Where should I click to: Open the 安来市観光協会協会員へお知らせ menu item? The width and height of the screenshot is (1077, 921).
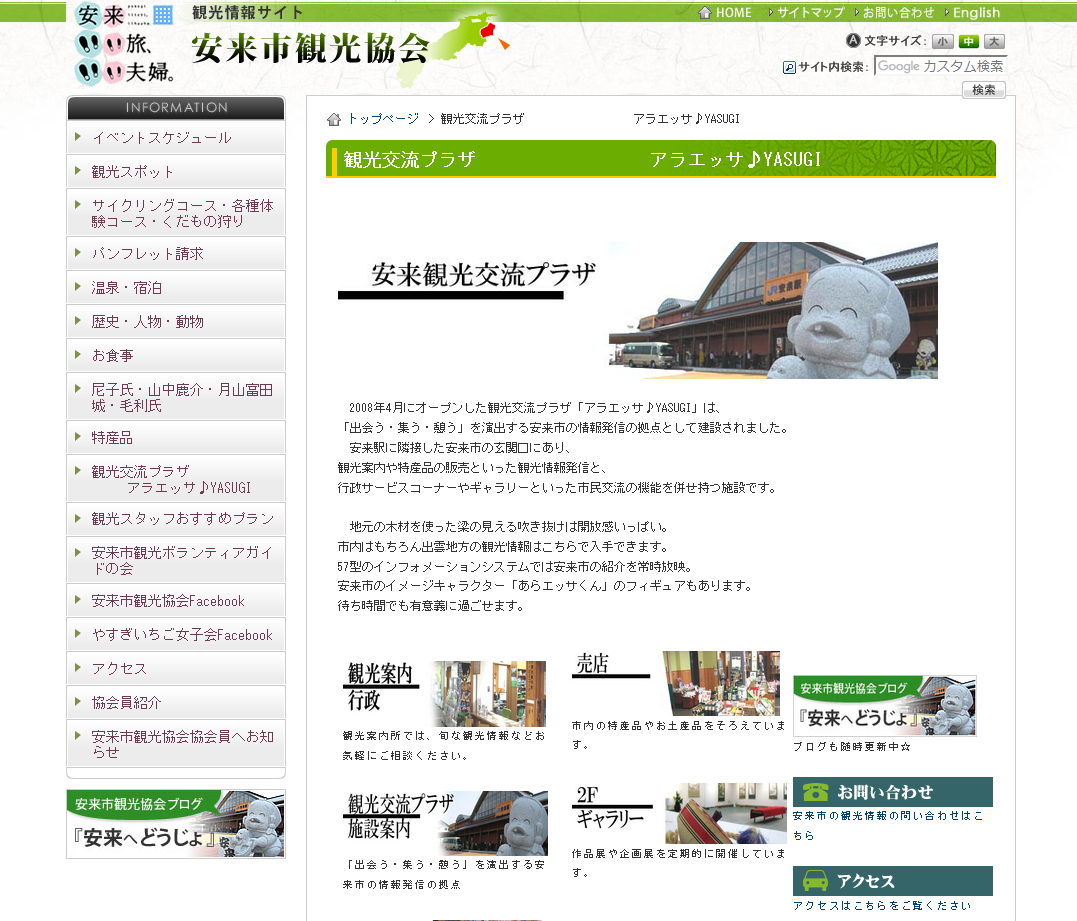[x=176, y=744]
